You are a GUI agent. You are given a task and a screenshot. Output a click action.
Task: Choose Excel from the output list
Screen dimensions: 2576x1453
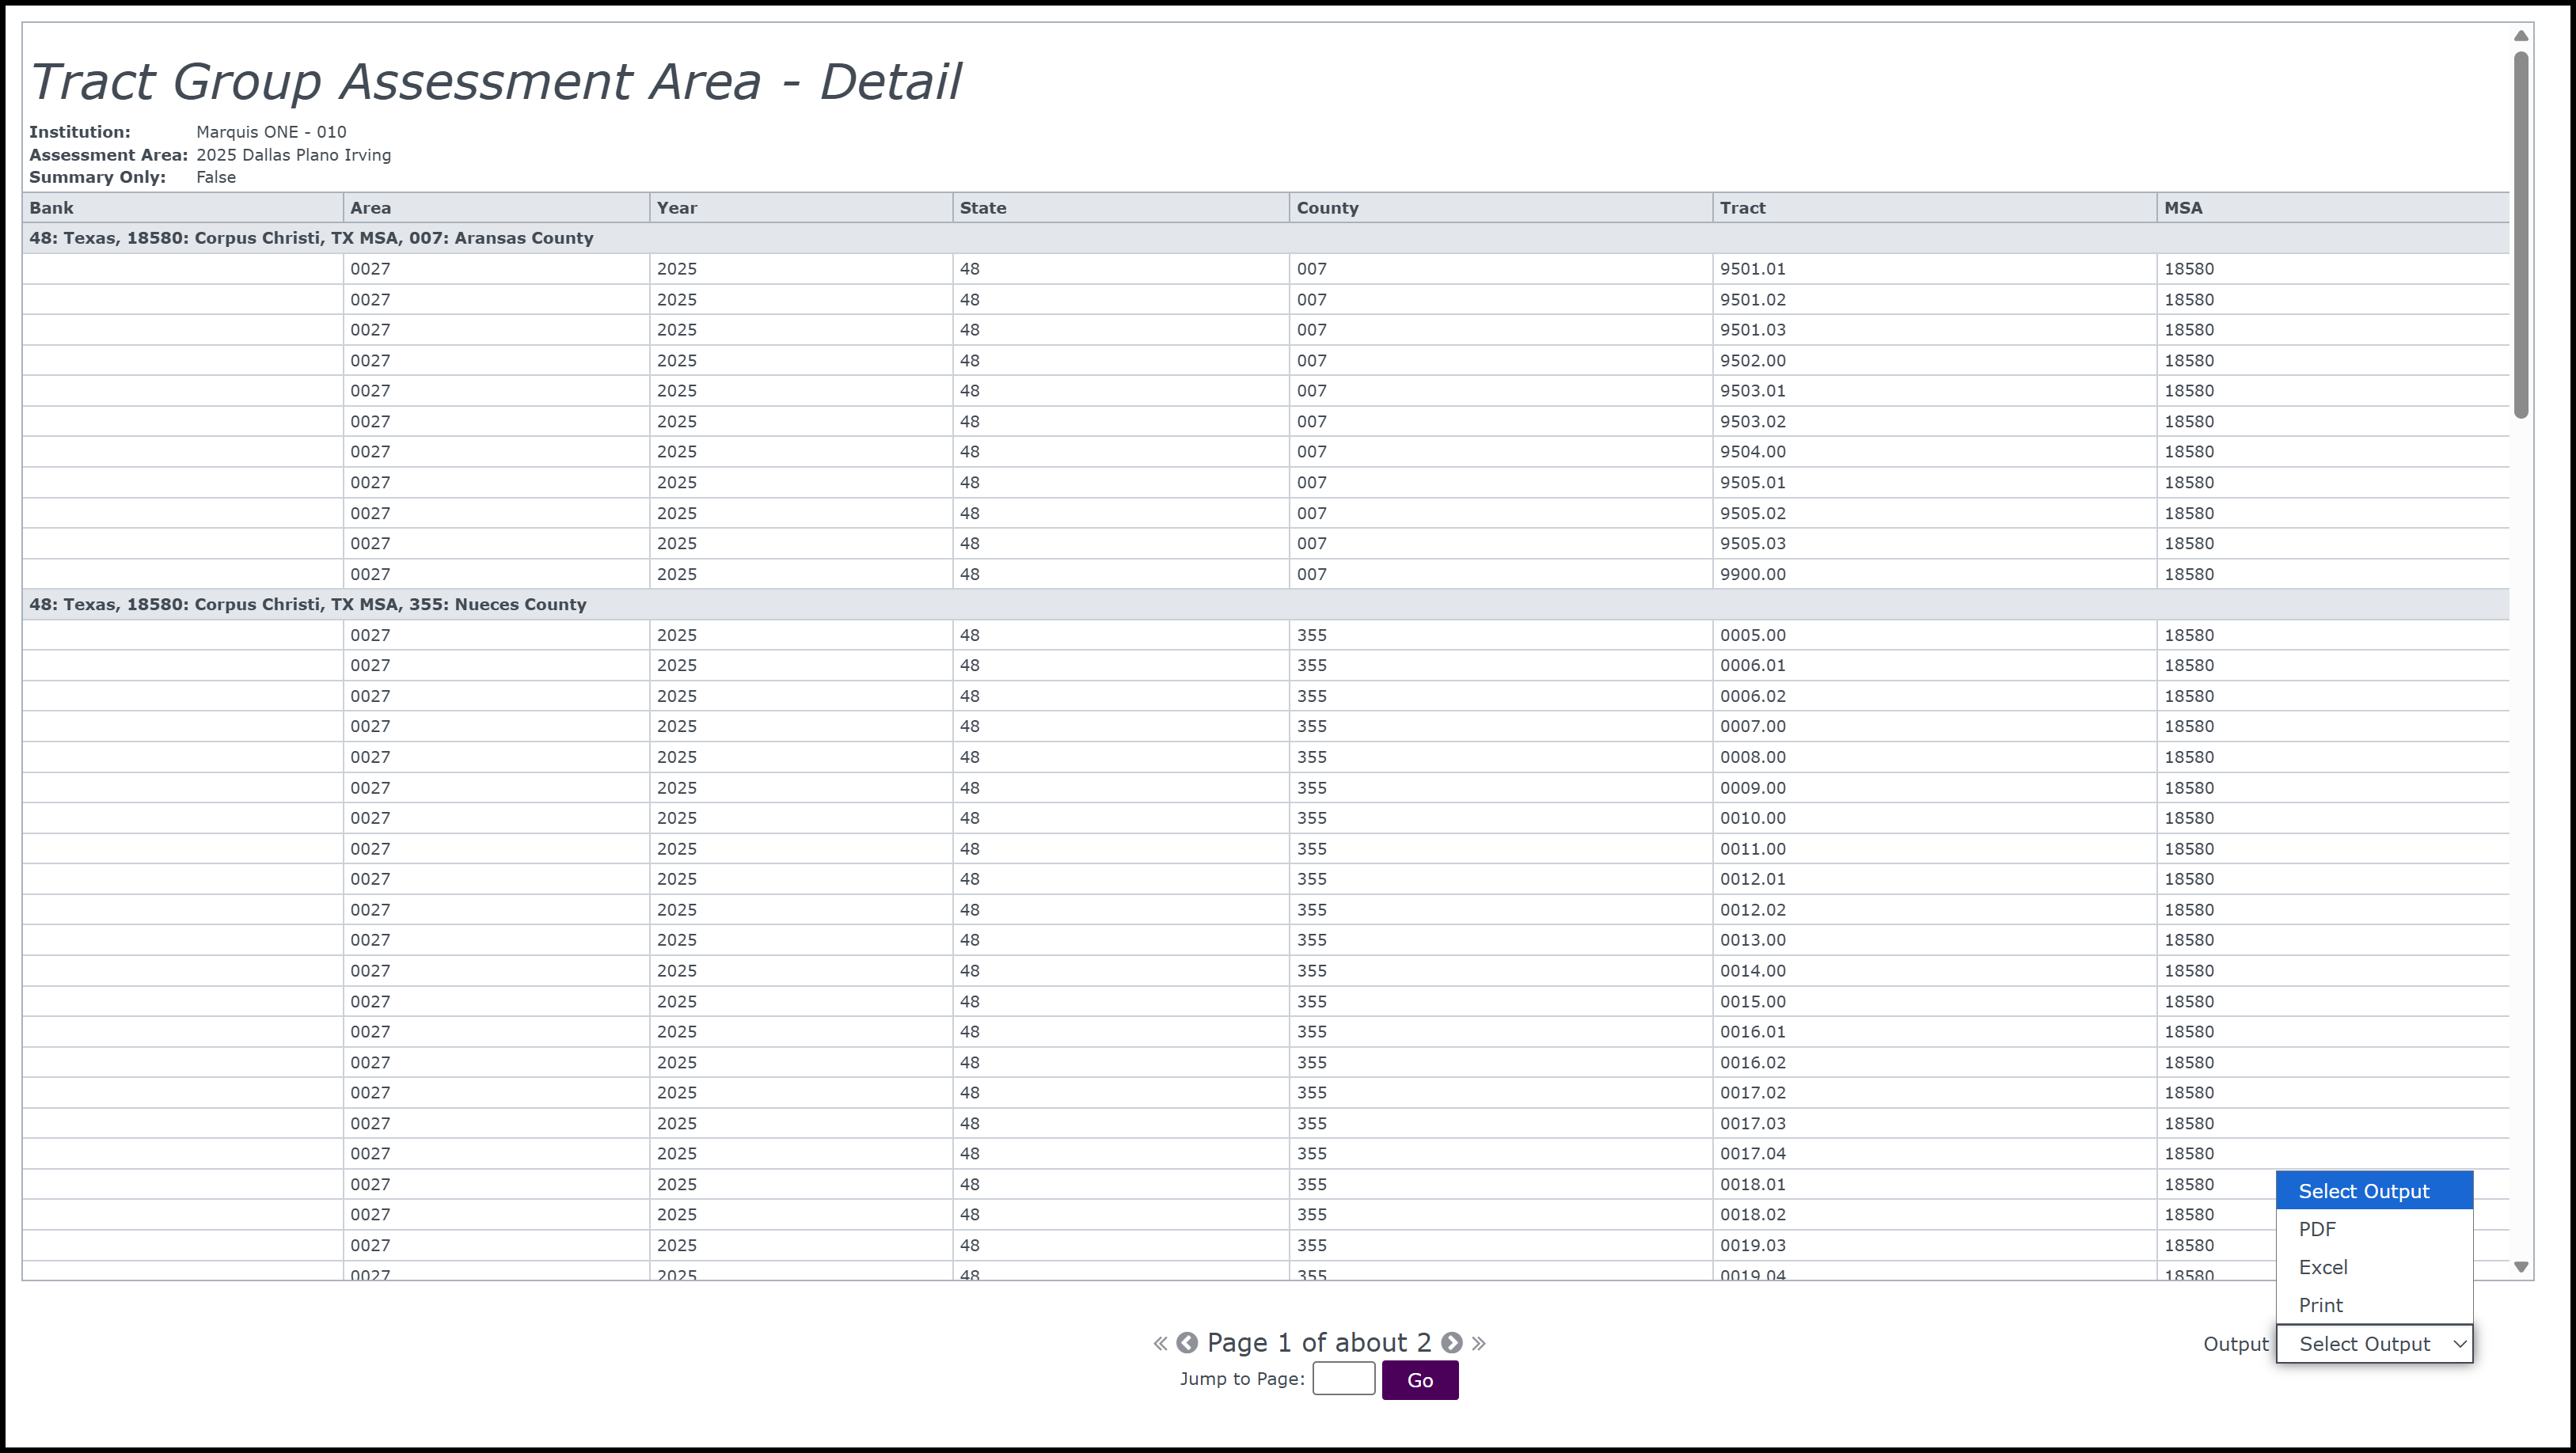pos(2323,1267)
